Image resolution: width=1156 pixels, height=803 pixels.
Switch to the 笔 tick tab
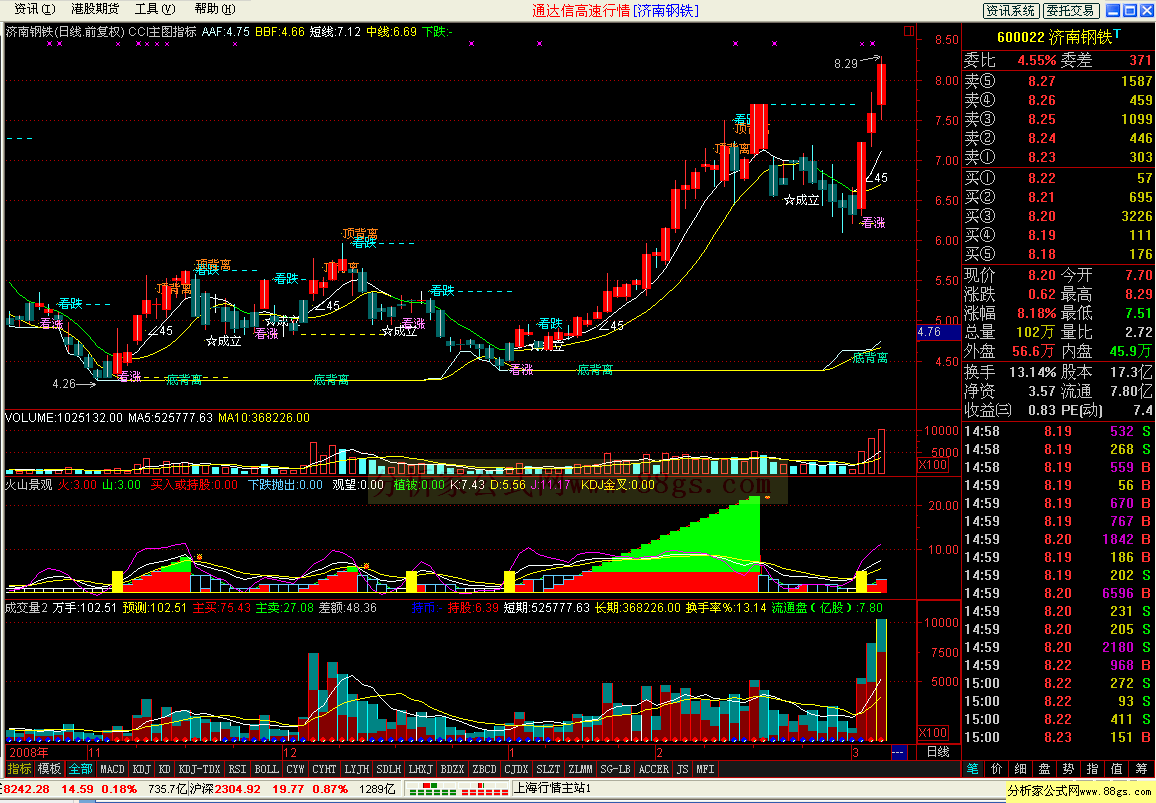(x=973, y=769)
